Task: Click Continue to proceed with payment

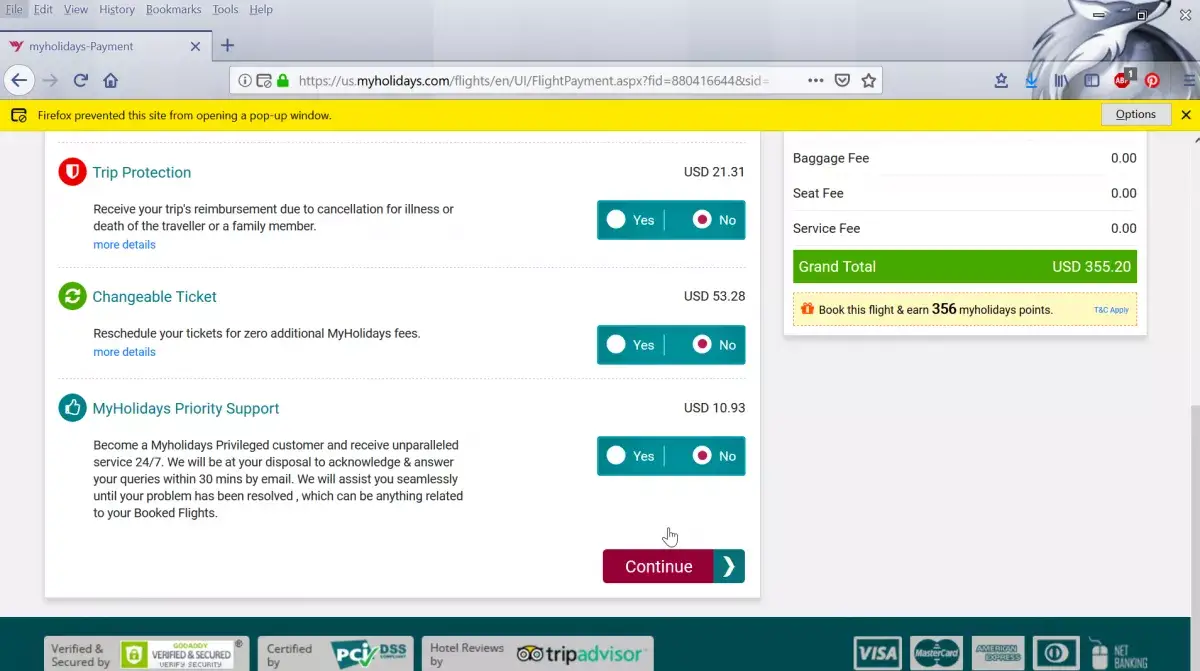Action: pos(658,566)
